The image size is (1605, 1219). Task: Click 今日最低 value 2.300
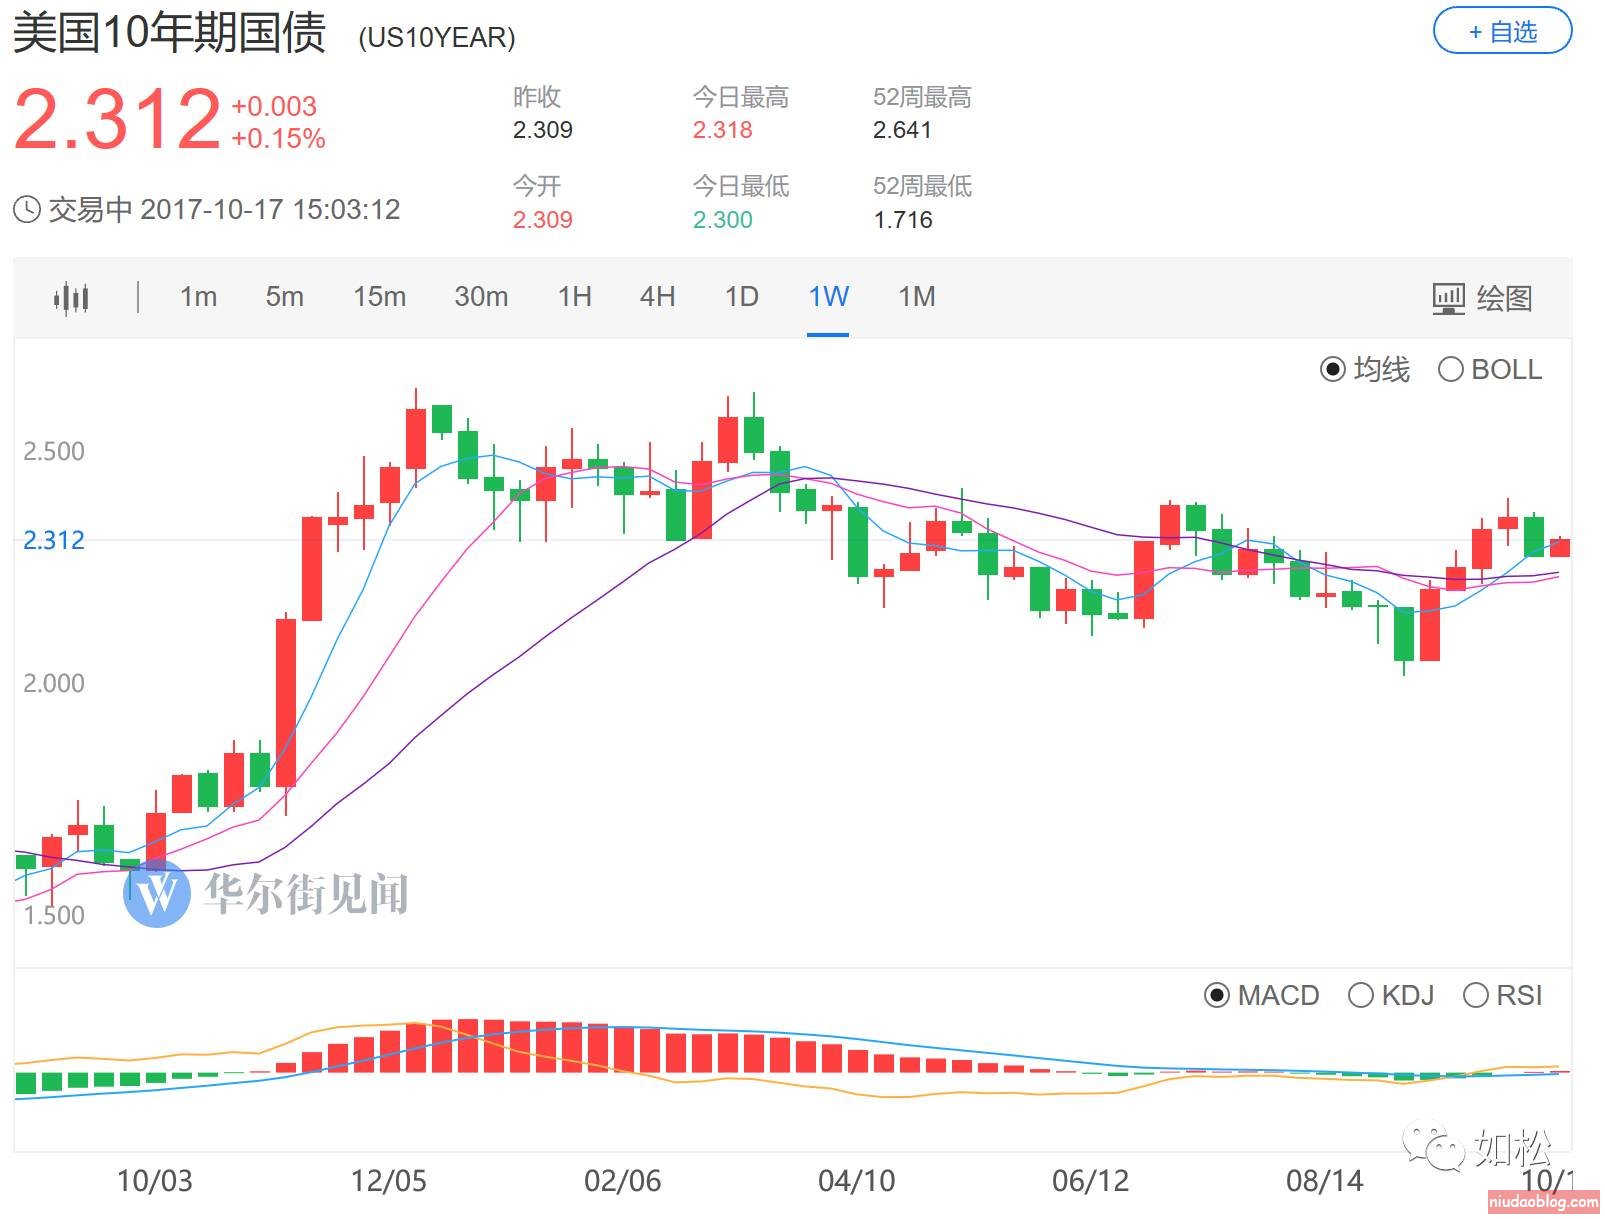click(722, 220)
